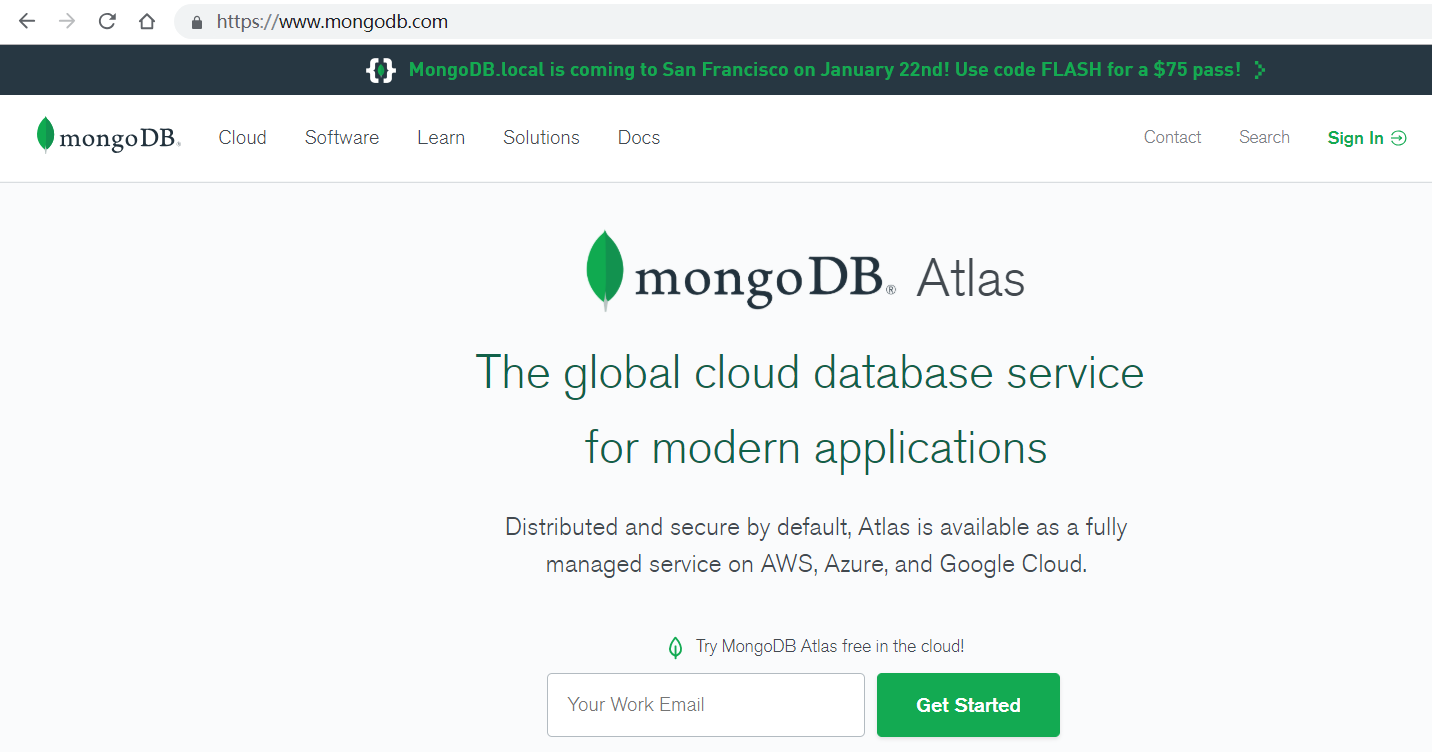1432x752 pixels.
Task: Click the MongoDB logo in the navbar
Action: 108,137
